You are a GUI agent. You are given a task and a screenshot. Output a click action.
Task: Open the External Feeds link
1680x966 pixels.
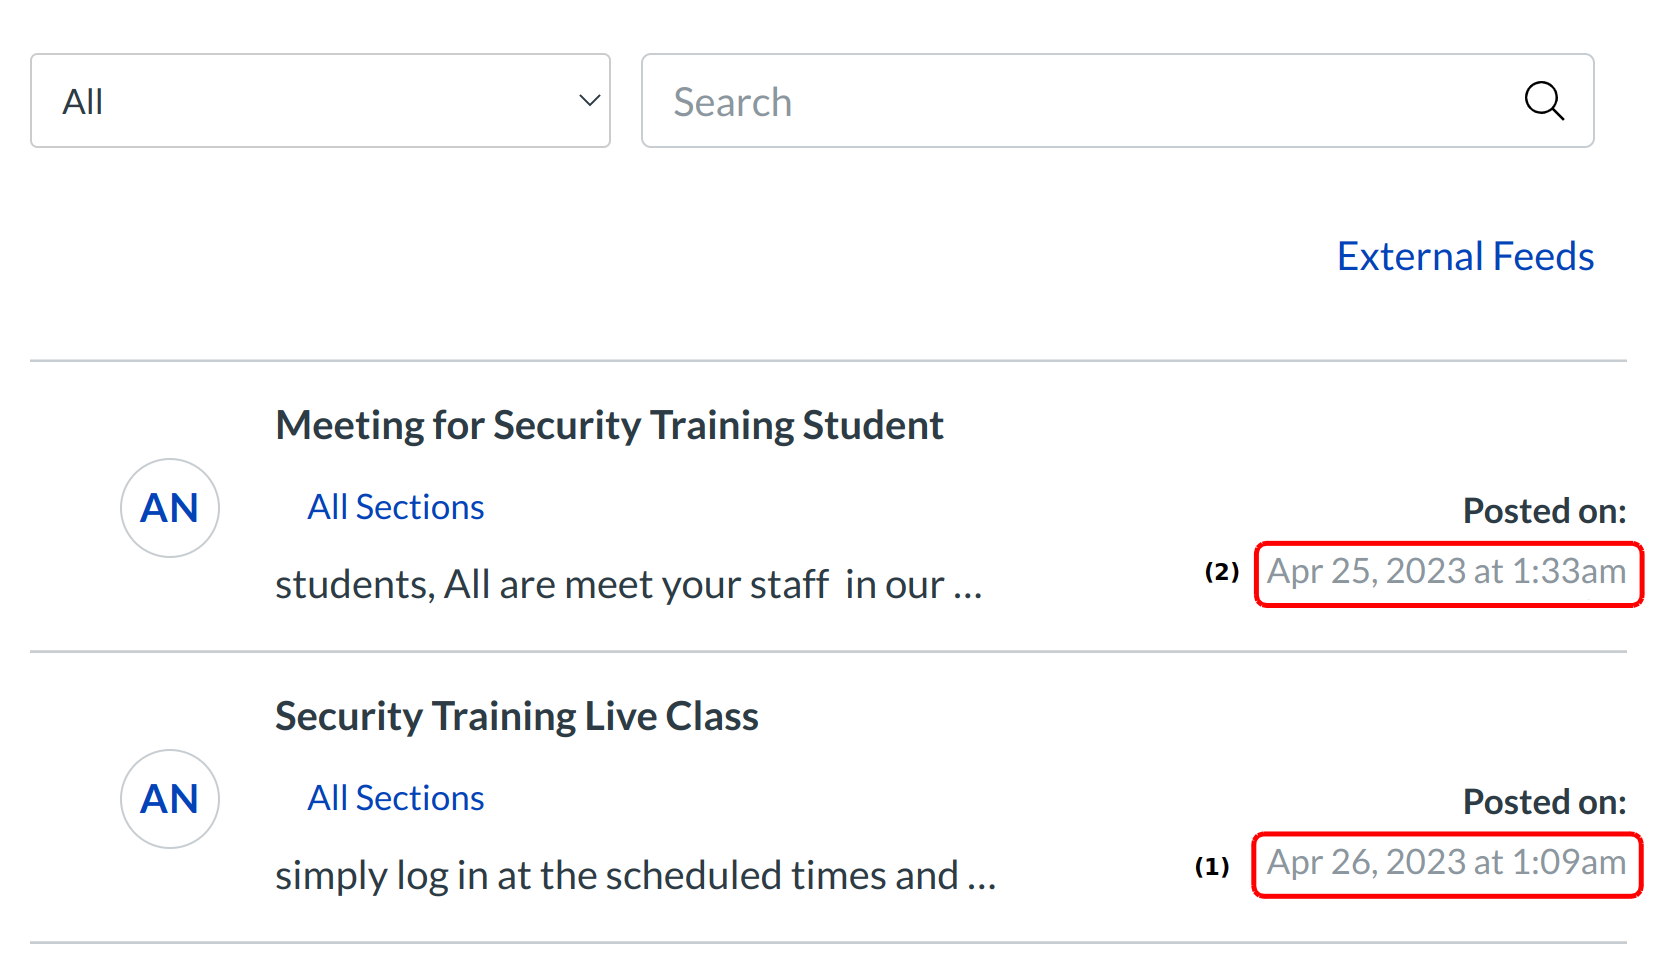[1465, 257]
